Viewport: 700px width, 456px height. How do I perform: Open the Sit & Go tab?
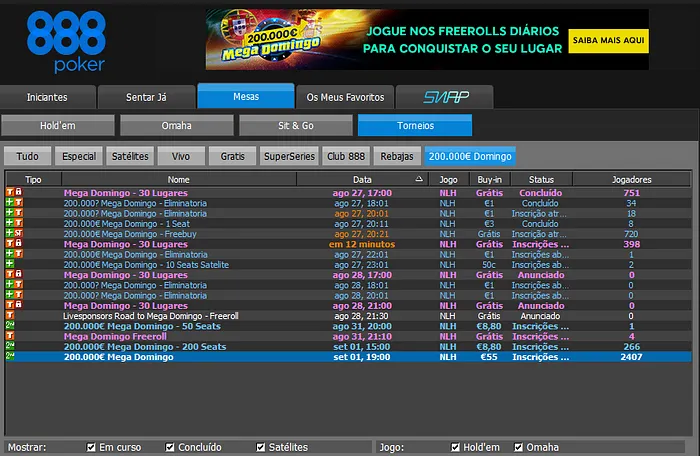296,126
